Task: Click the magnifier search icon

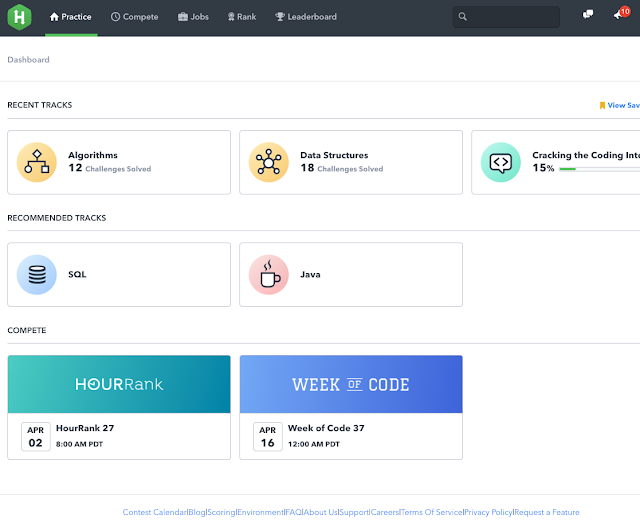Action: pyautogui.click(x=462, y=17)
